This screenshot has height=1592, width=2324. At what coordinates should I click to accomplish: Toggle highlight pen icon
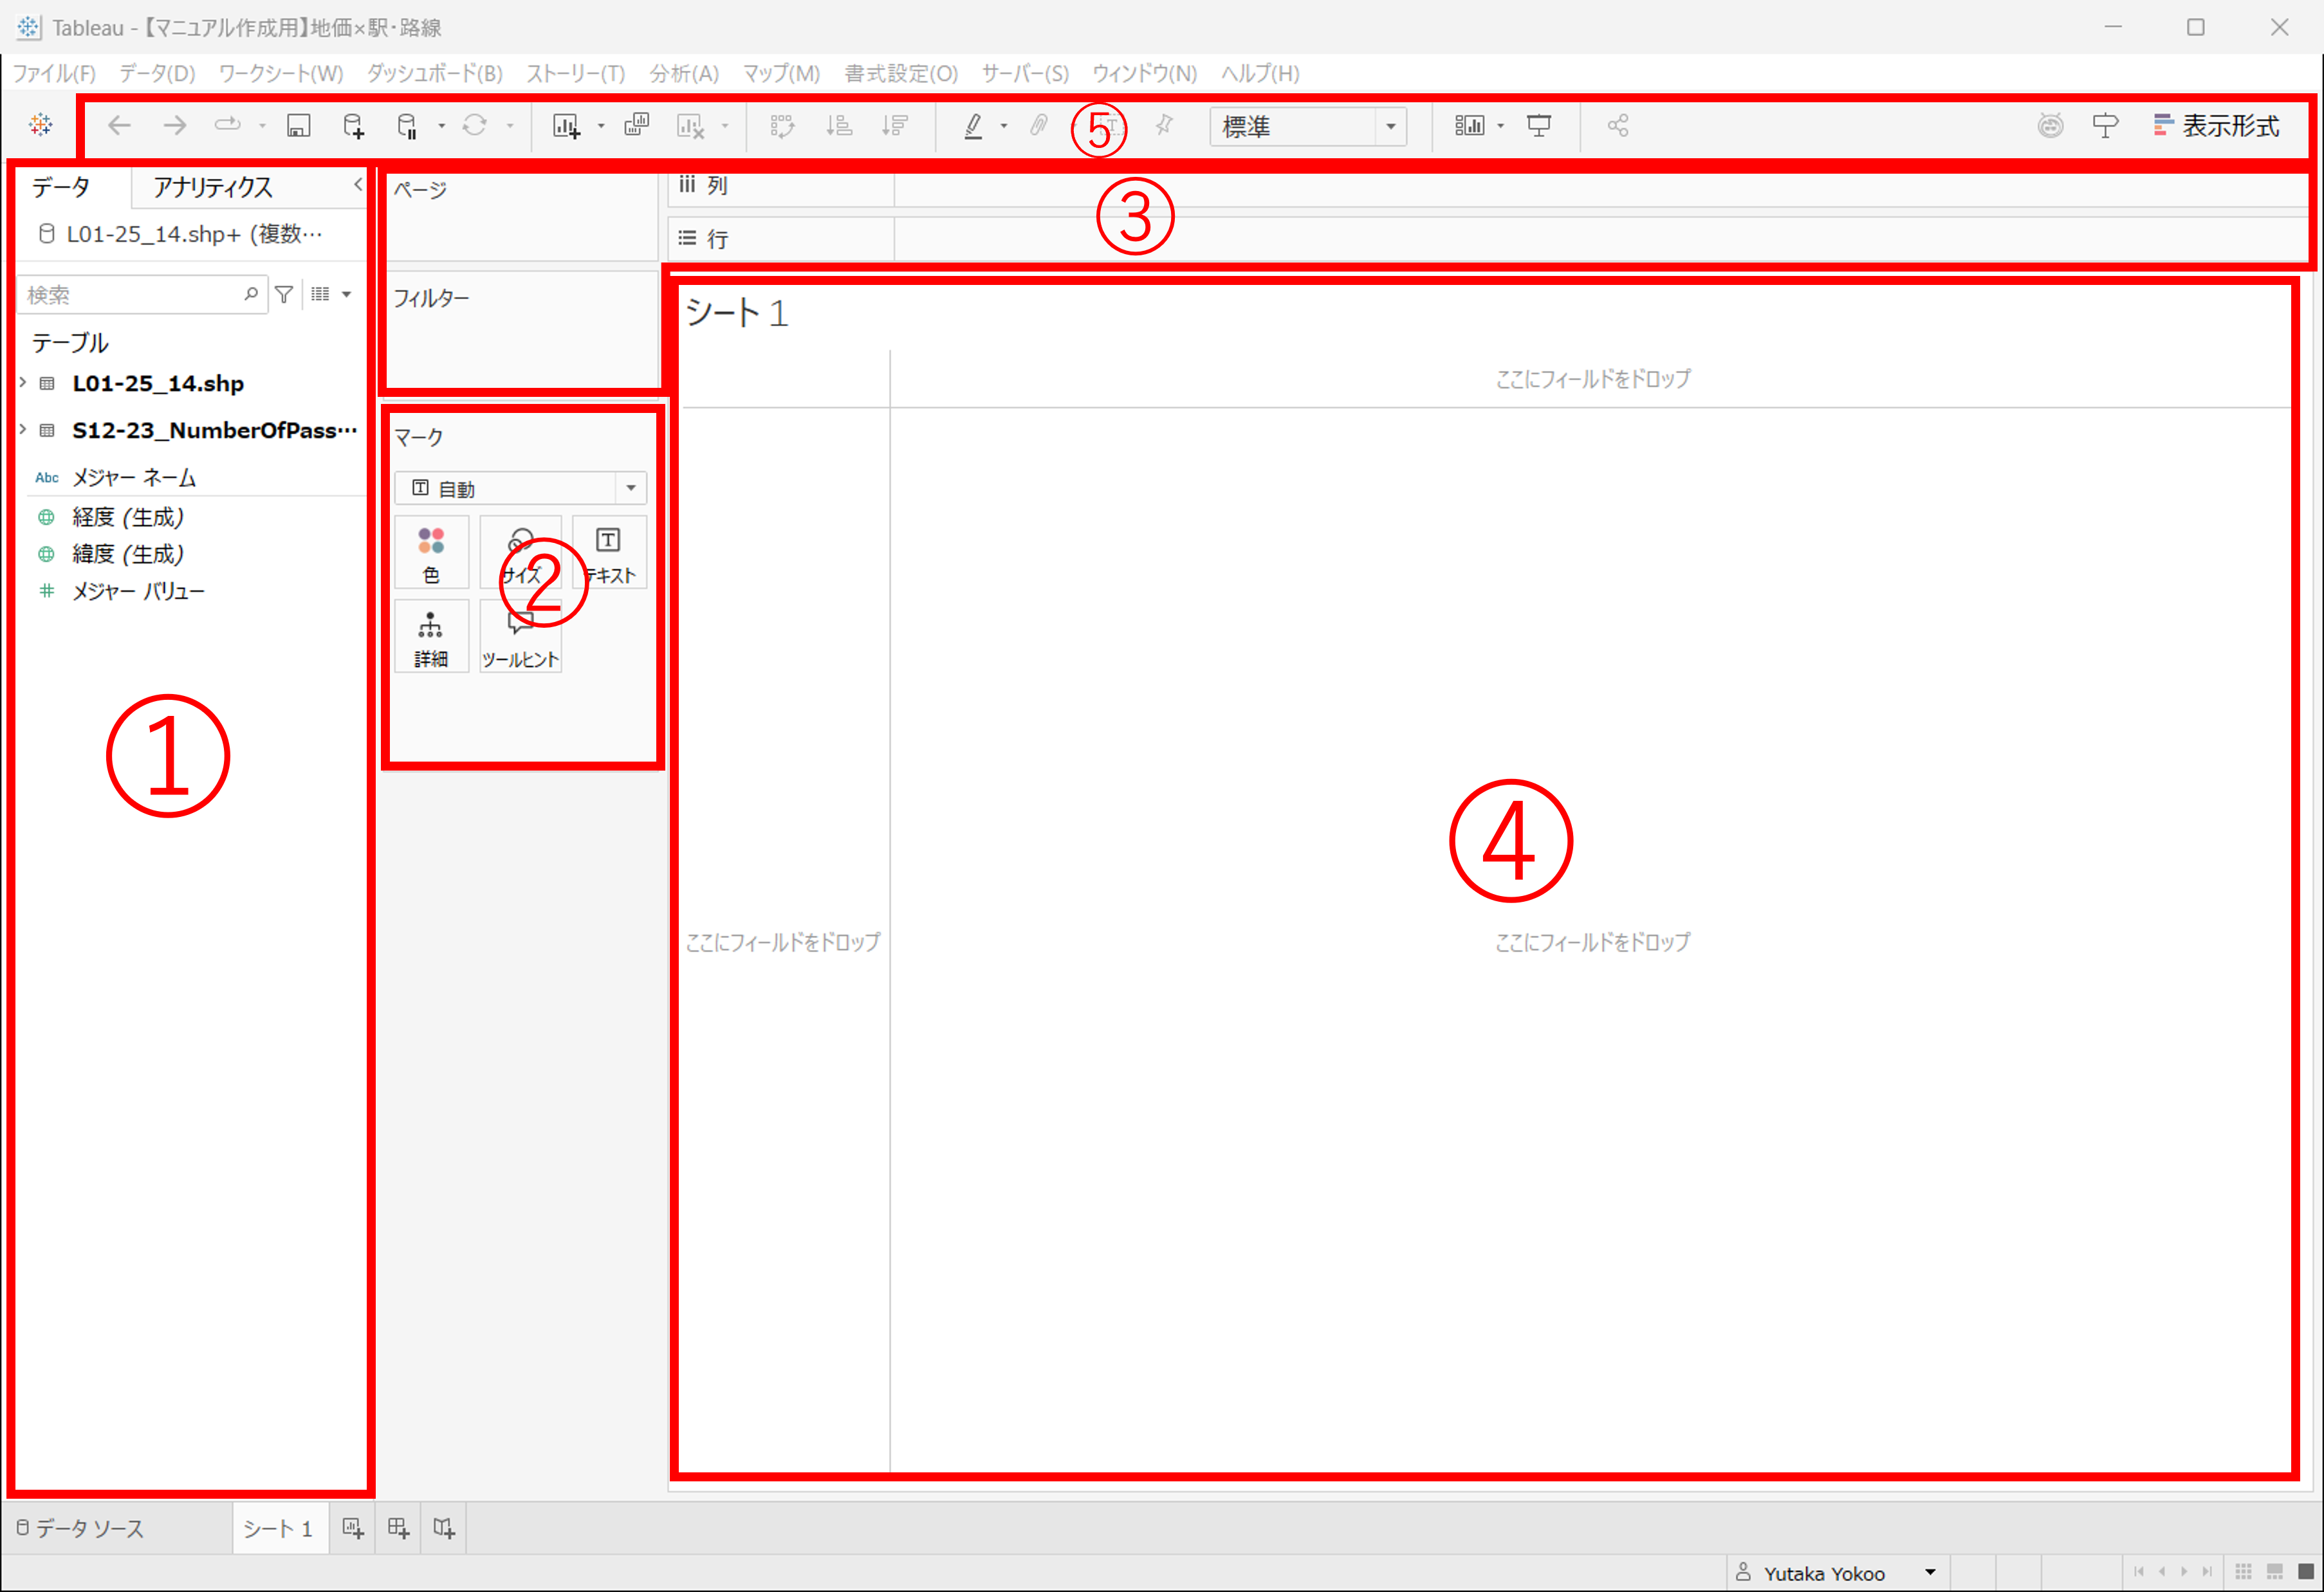point(973,125)
